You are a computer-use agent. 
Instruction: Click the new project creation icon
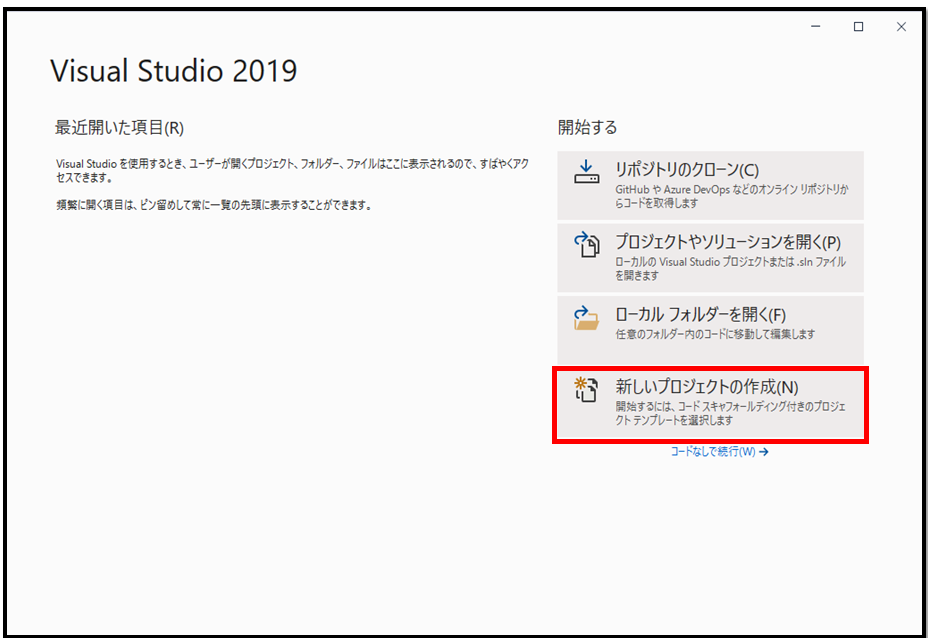point(586,389)
